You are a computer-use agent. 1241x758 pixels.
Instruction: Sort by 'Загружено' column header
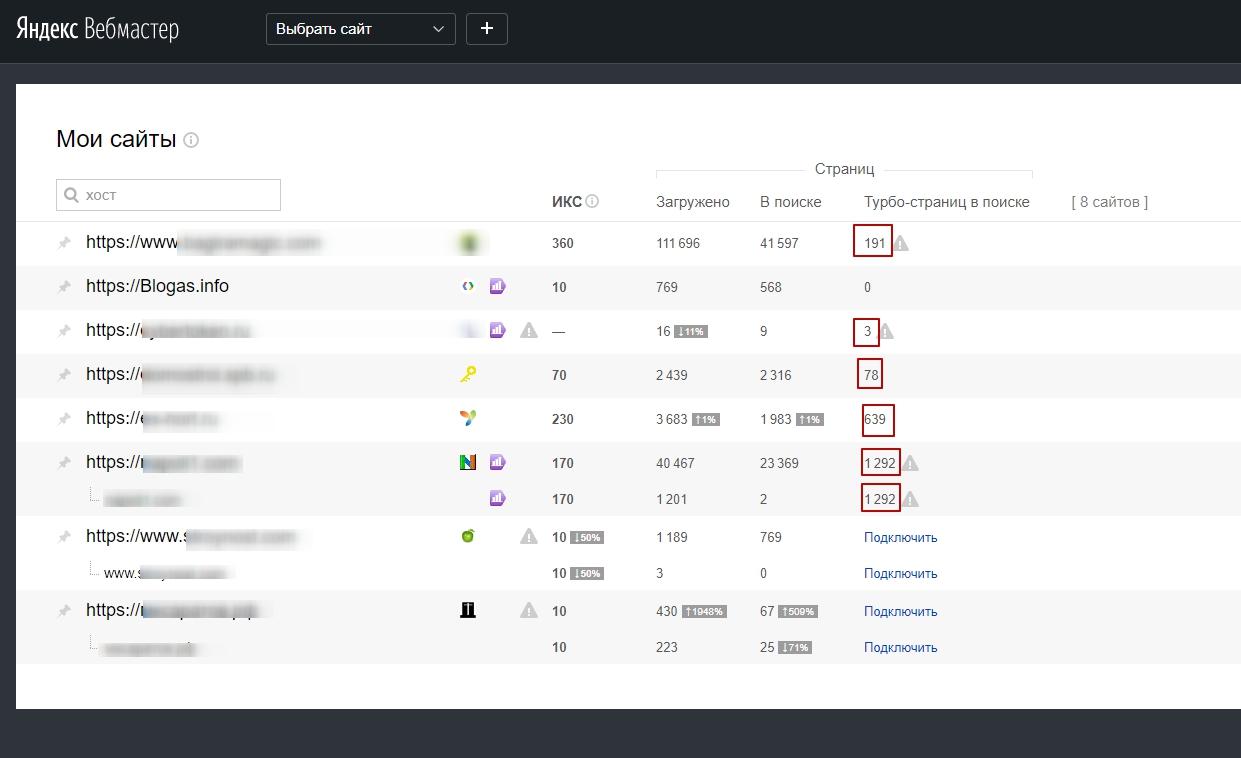(x=692, y=202)
